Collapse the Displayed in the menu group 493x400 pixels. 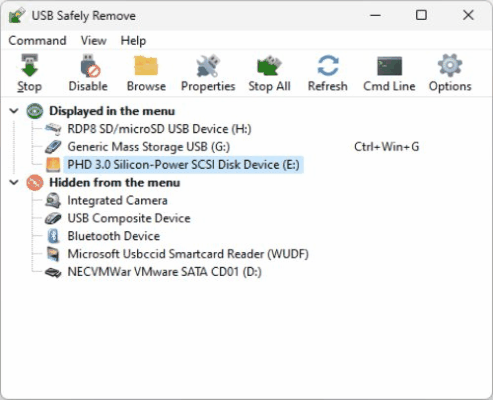(14, 111)
